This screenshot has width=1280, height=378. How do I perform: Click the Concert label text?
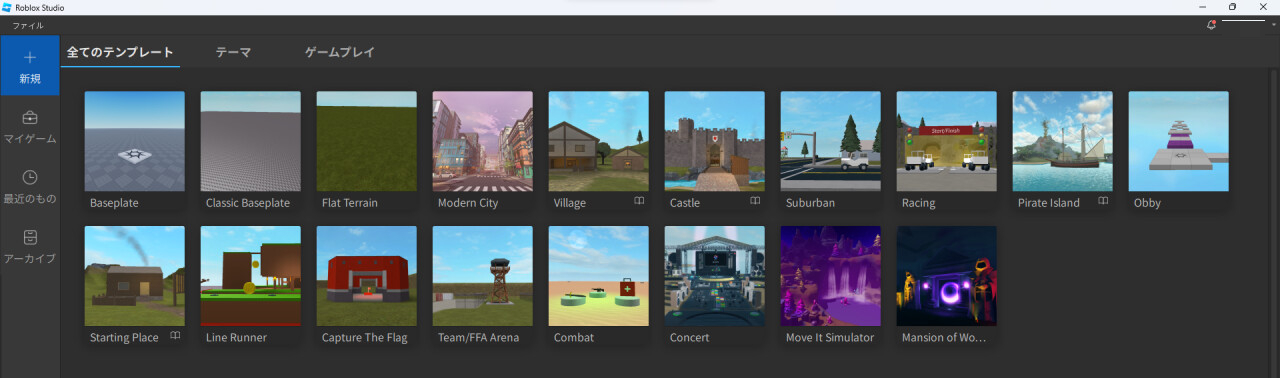pos(689,338)
